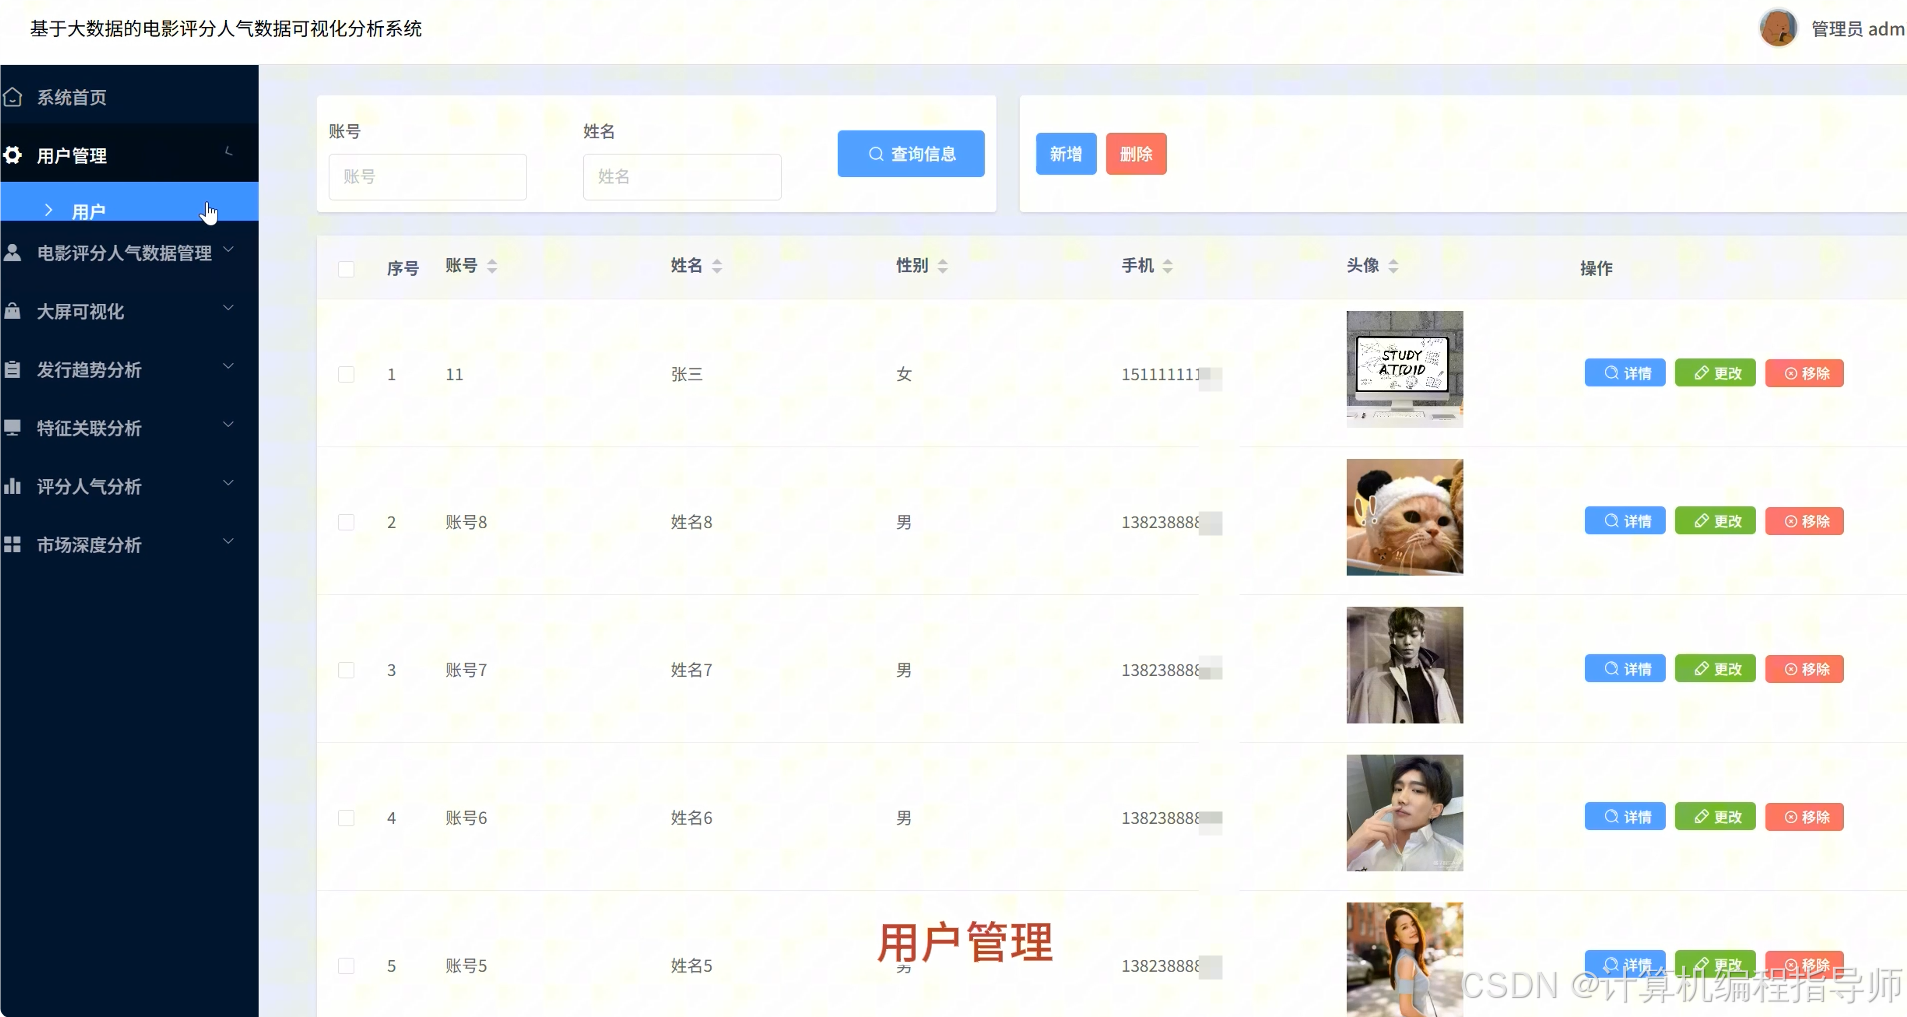Select the checkbox beside 账号8

coord(346,522)
